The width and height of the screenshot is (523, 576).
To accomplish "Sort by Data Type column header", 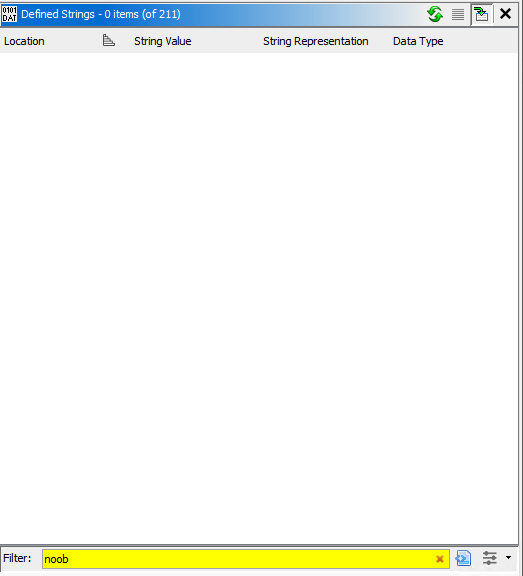I will (x=418, y=41).
